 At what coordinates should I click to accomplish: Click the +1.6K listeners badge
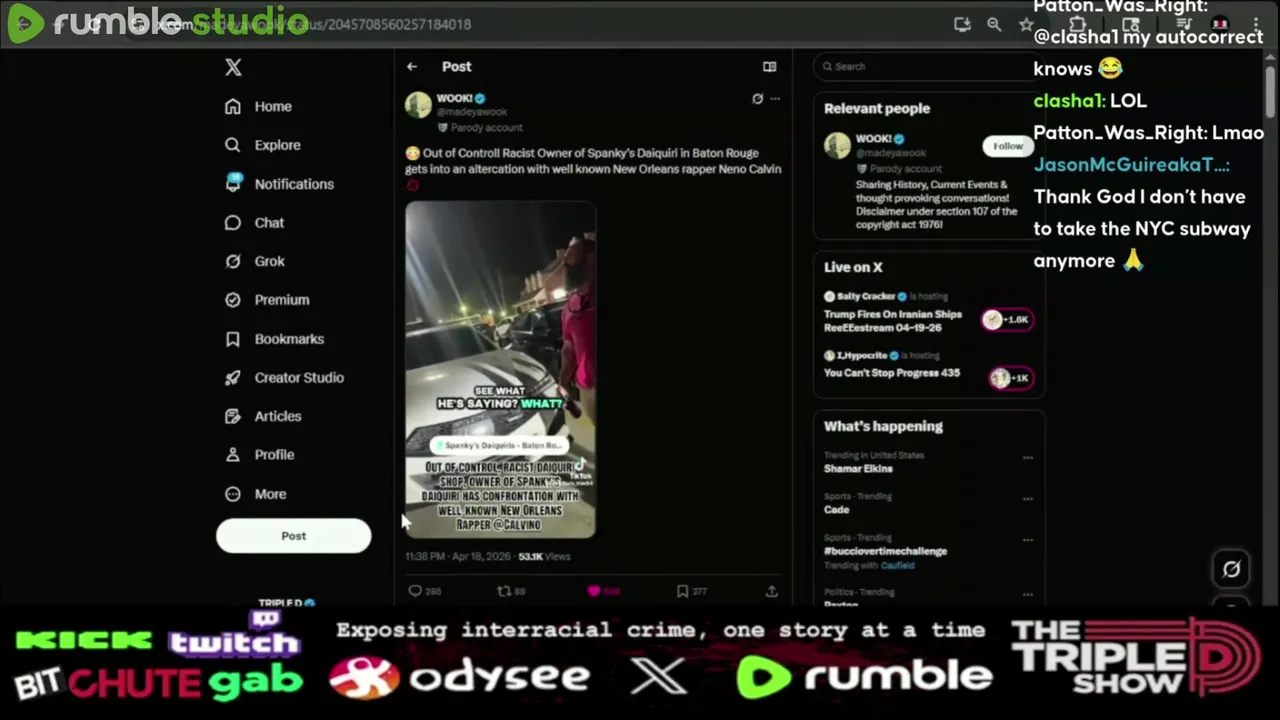tap(1007, 320)
